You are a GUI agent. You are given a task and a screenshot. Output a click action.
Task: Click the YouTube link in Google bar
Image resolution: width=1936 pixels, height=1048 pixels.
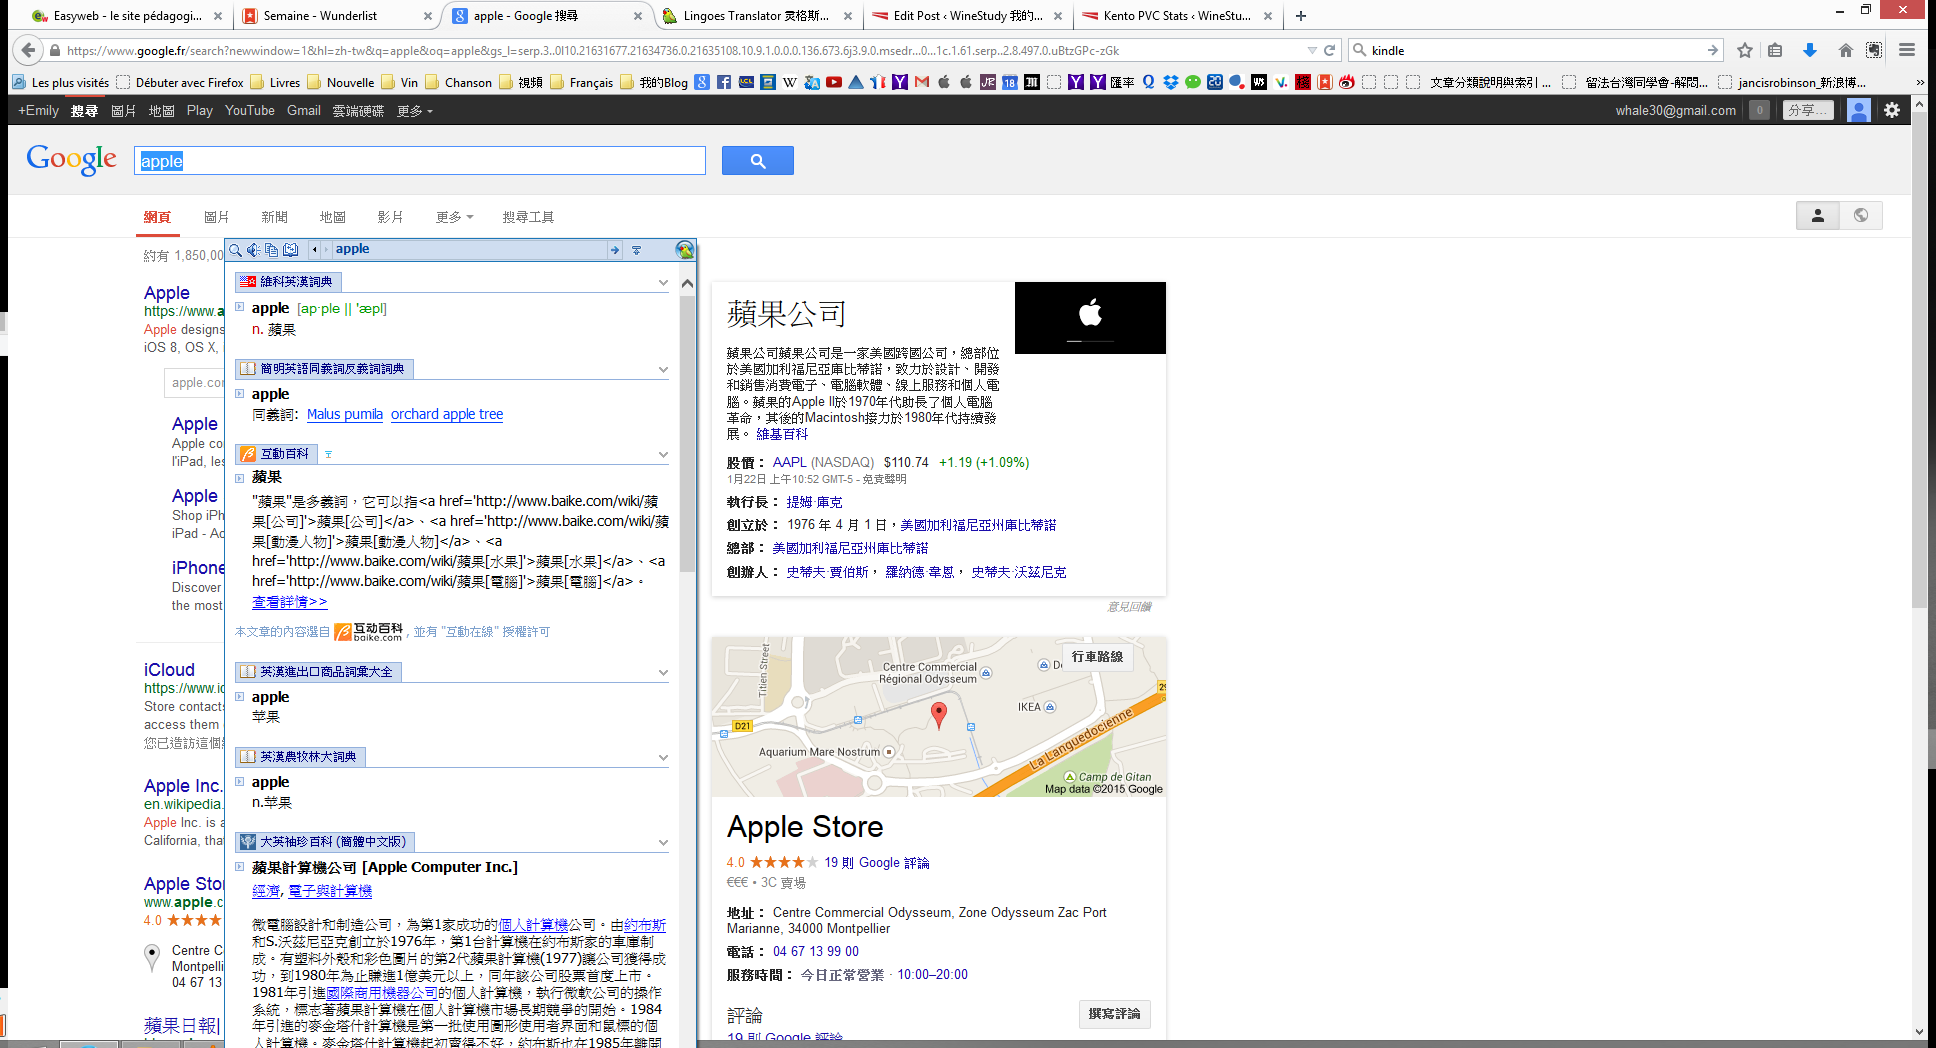[250, 111]
